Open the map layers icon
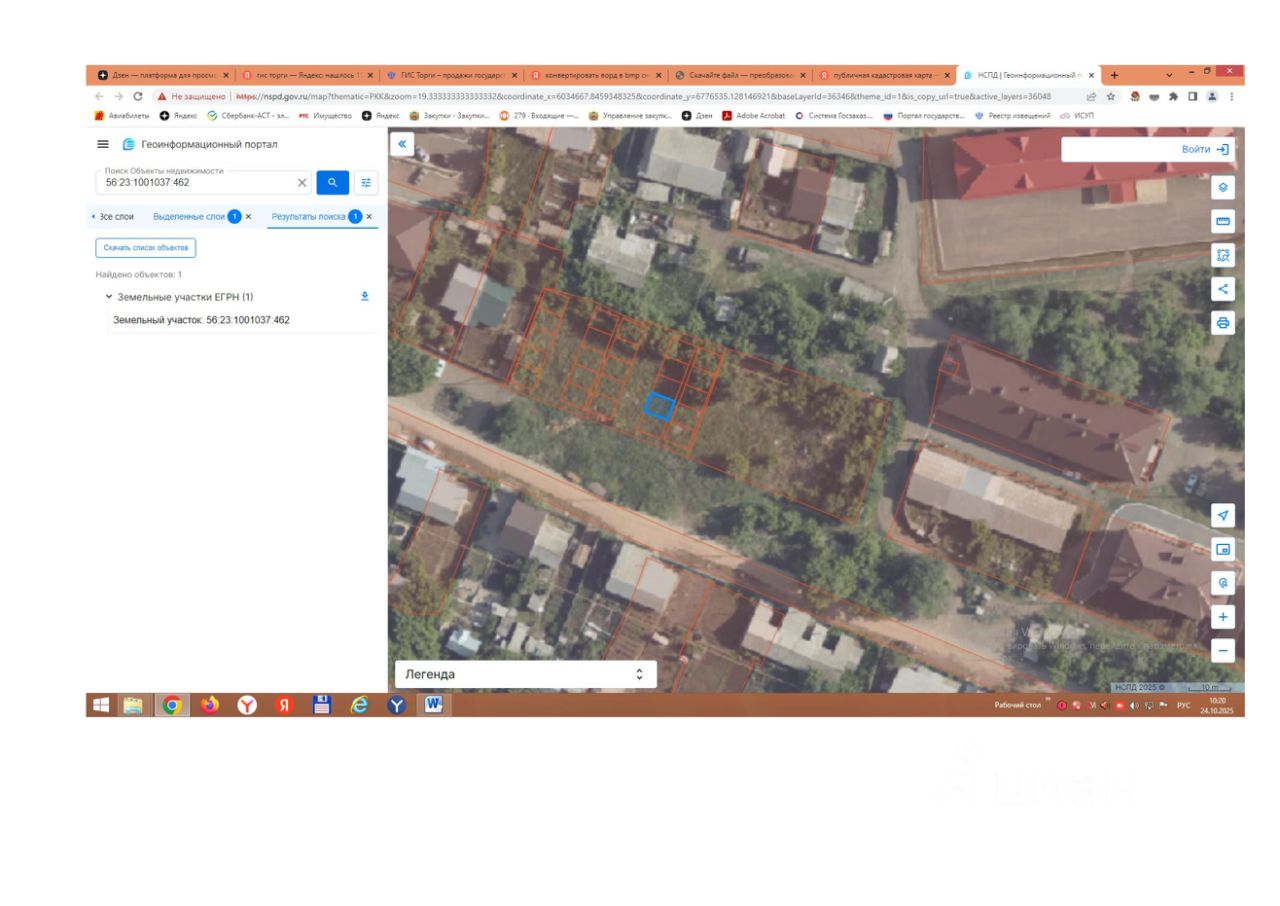 [x=1222, y=187]
